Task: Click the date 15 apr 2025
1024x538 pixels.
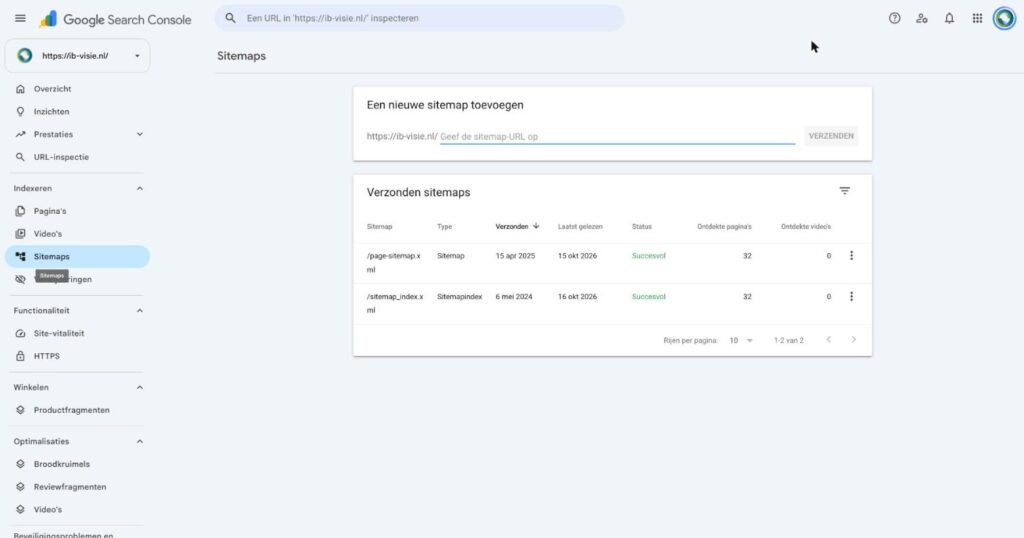Action: click(x=515, y=256)
